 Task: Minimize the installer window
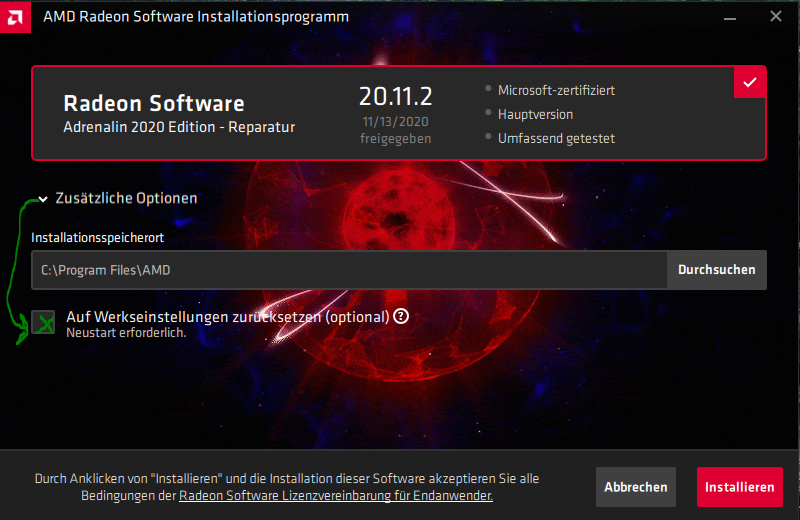(x=730, y=17)
